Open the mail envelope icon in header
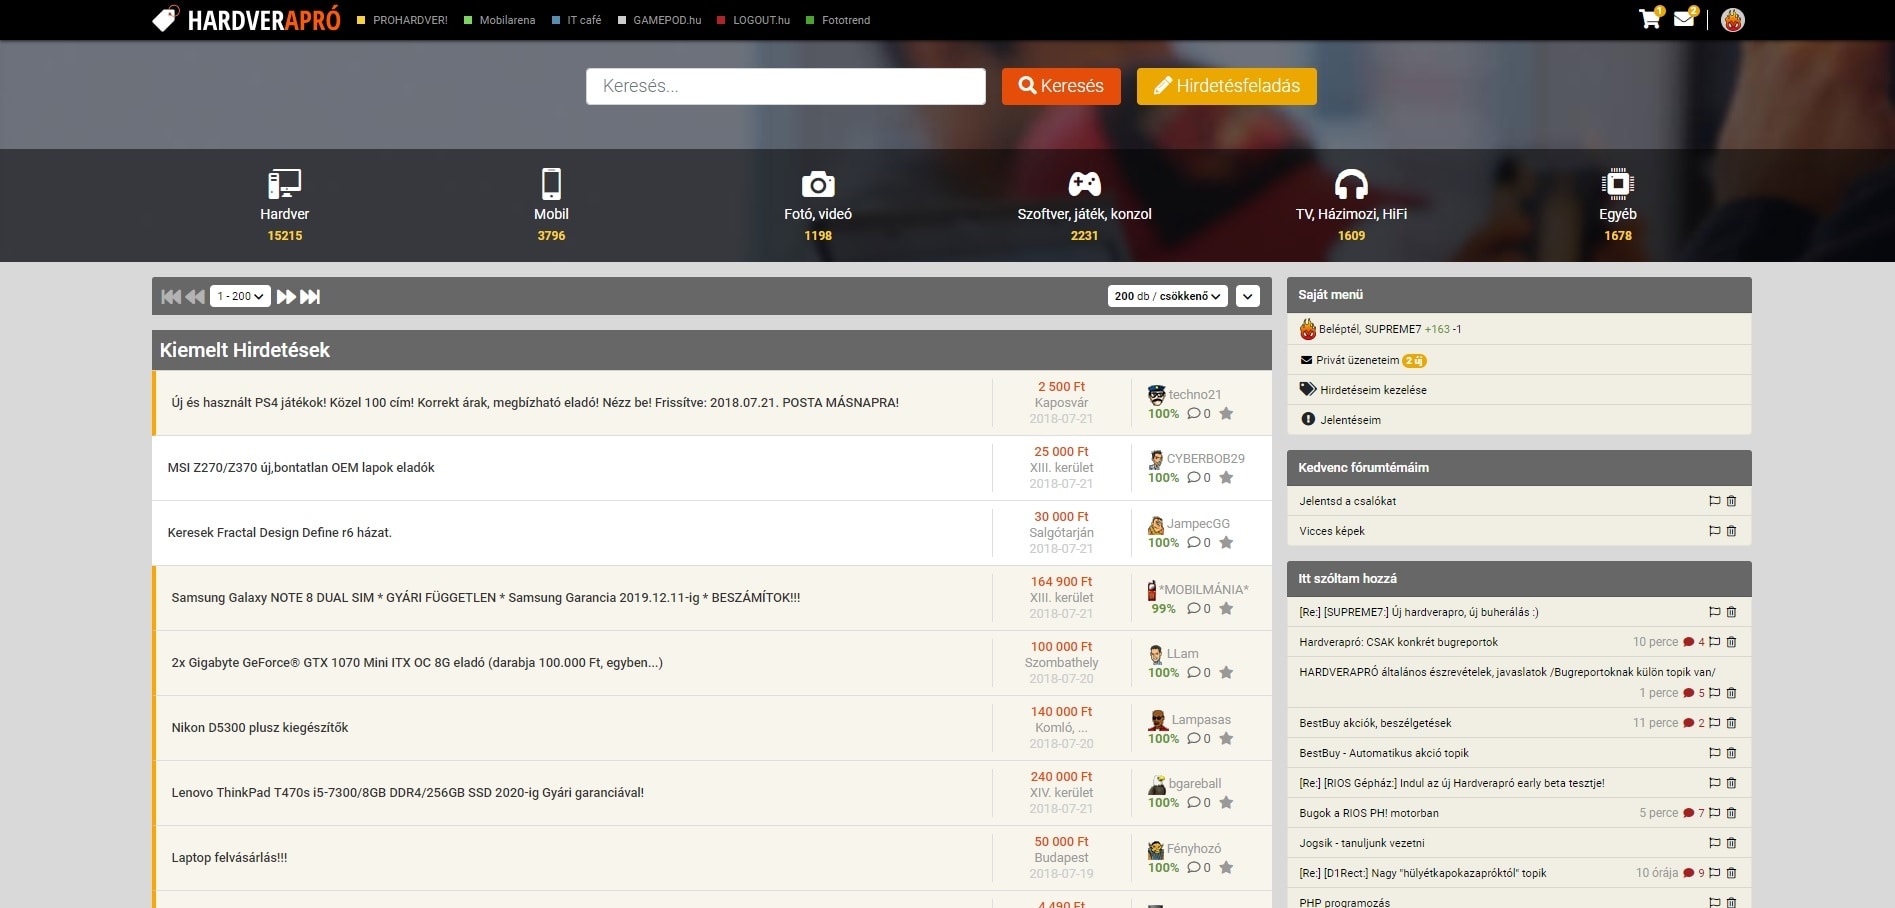 (x=1685, y=18)
